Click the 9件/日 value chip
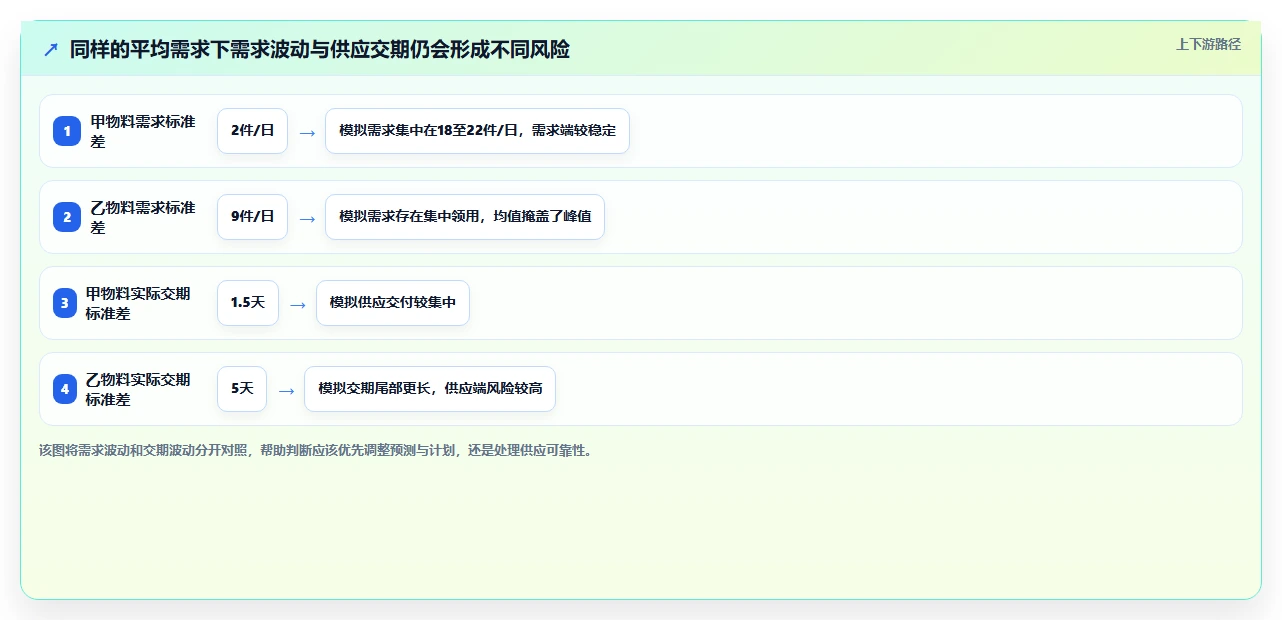Screen dimensions: 1282x620 pos(252,217)
